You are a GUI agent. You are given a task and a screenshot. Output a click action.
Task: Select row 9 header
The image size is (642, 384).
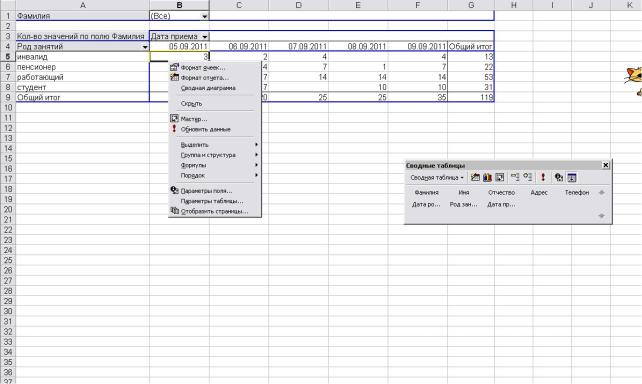click(x=7, y=97)
